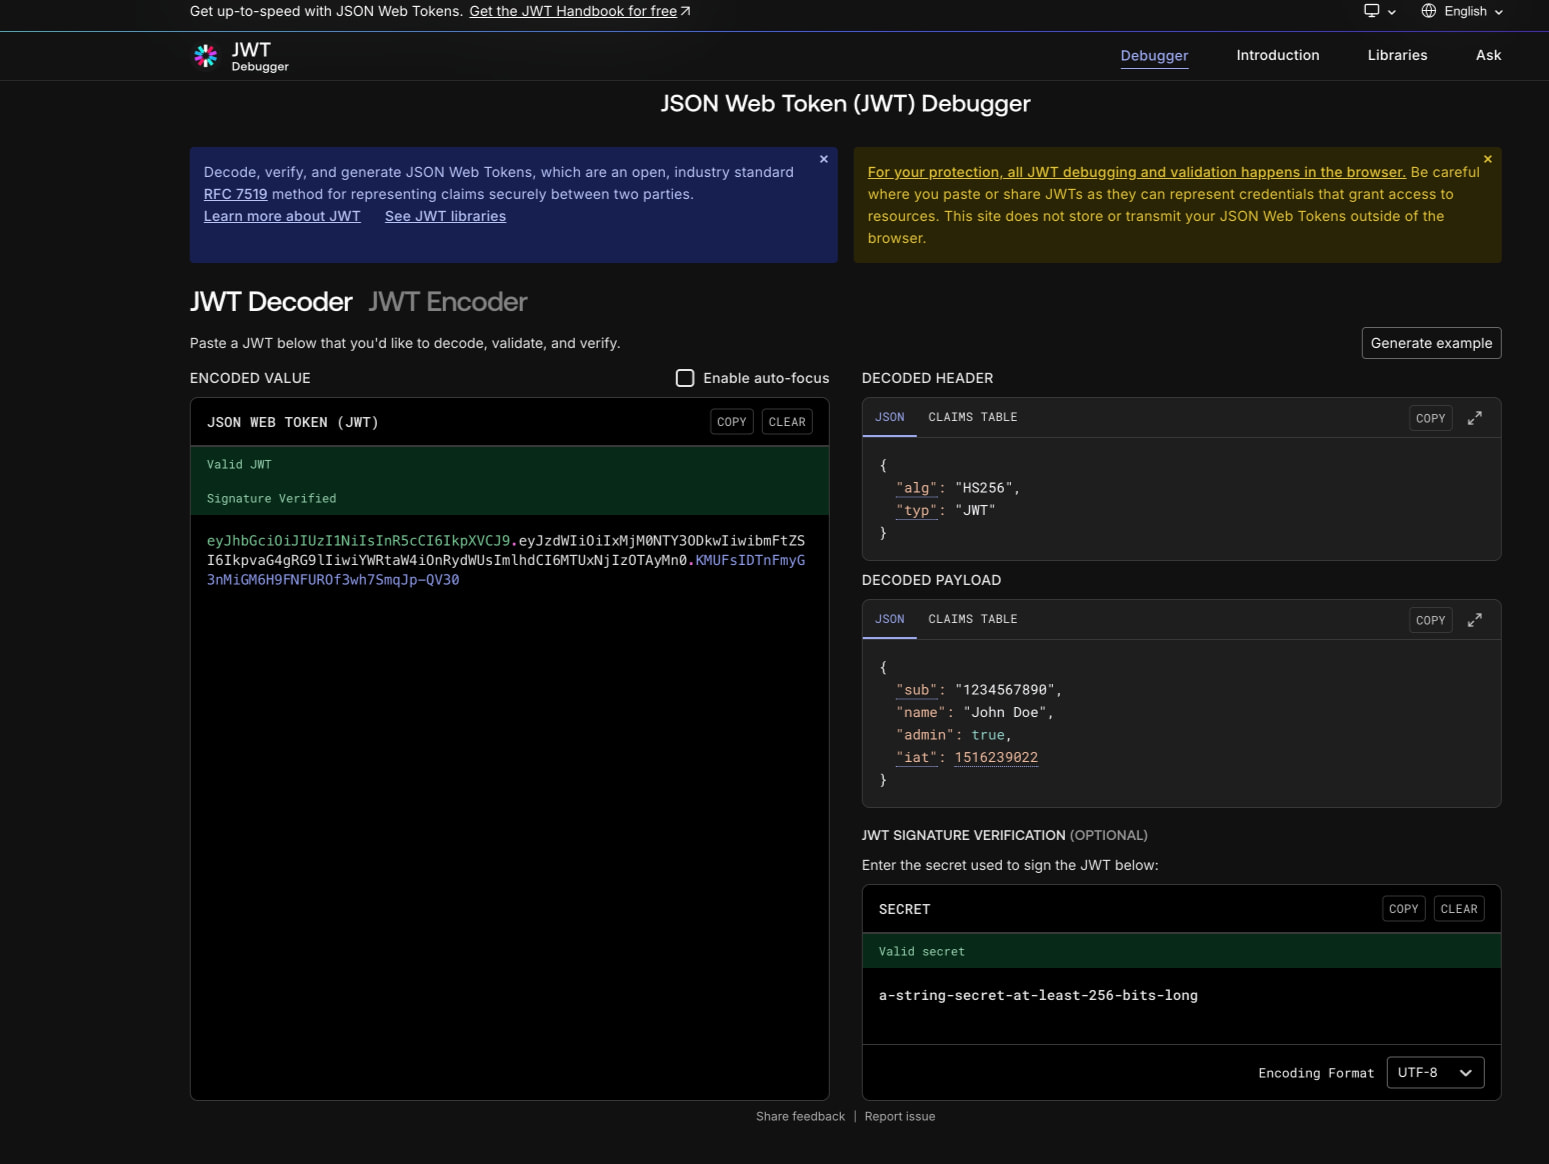Click the "HS256" algorithm value
The width and height of the screenshot is (1549, 1164).
(x=983, y=488)
